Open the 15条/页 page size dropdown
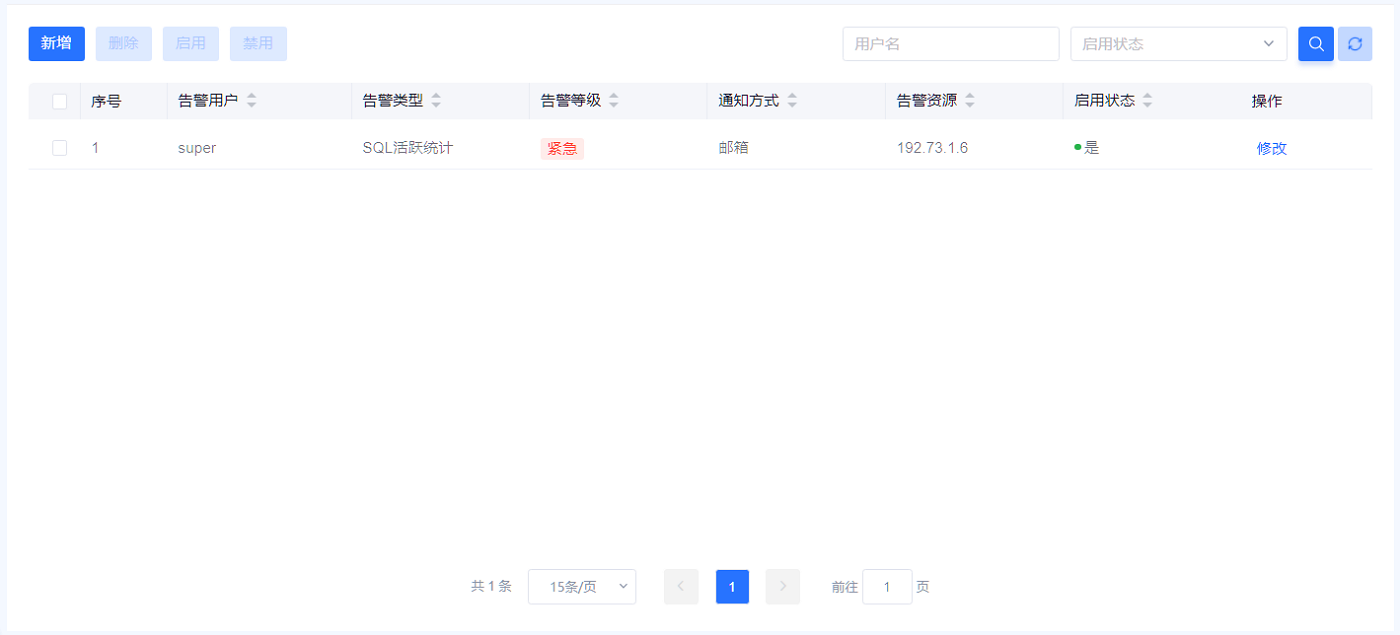The width and height of the screenshot is (1400, 635). (582, 587)
